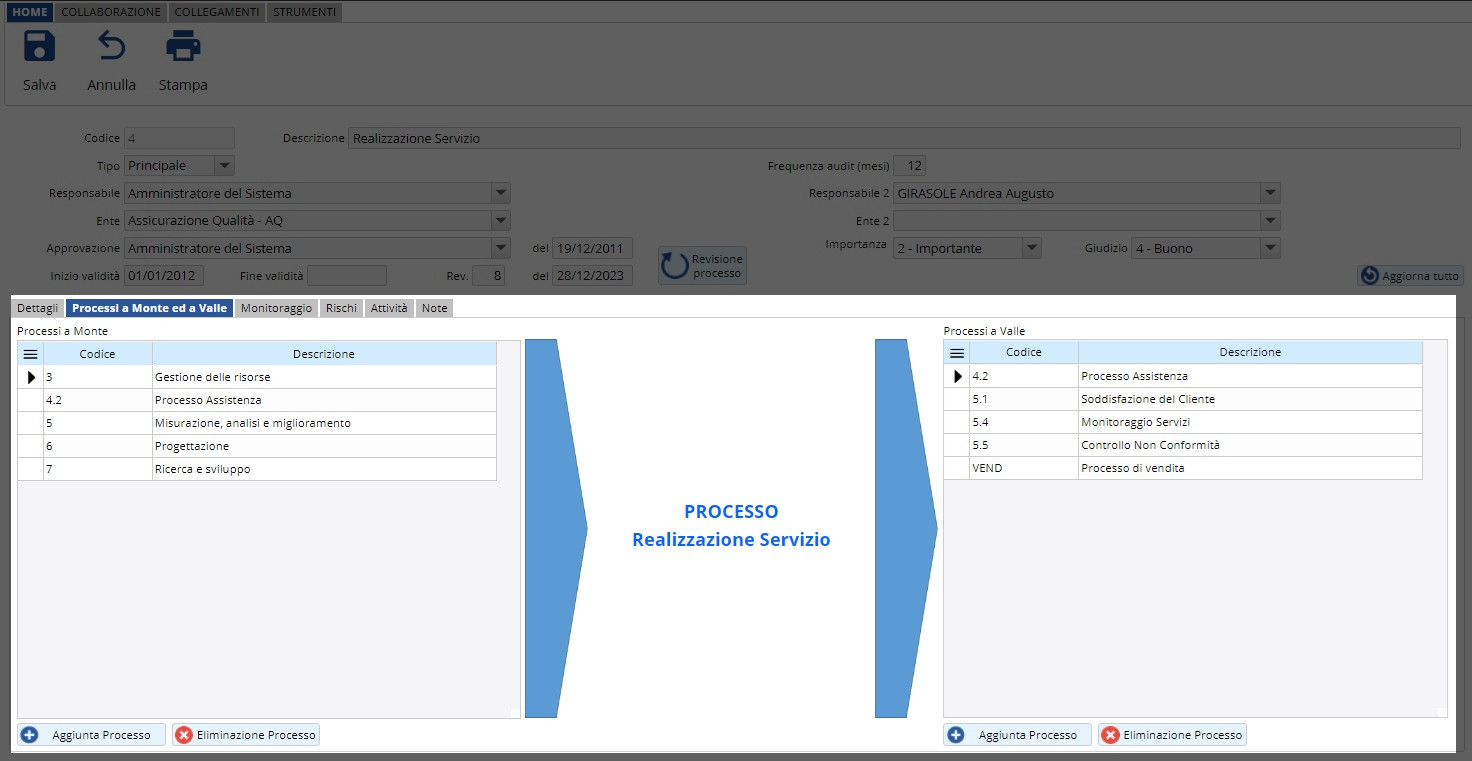Click the Descrizione input field
1472x761 pixels.
[904, 139]
